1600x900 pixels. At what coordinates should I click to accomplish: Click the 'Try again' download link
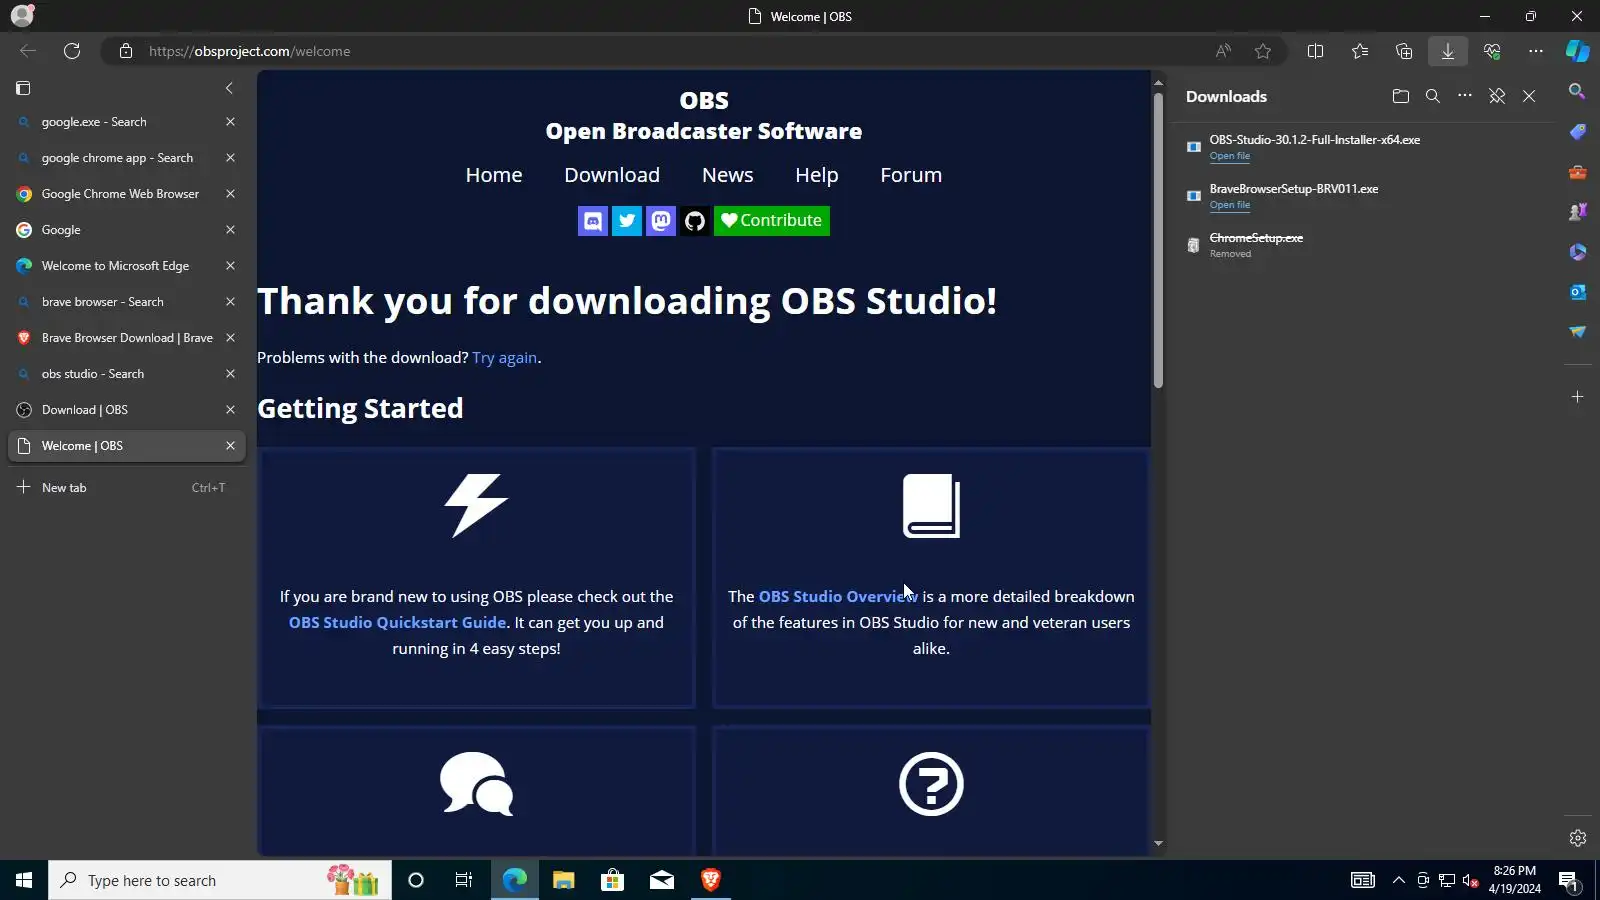(x=505, y=358)
